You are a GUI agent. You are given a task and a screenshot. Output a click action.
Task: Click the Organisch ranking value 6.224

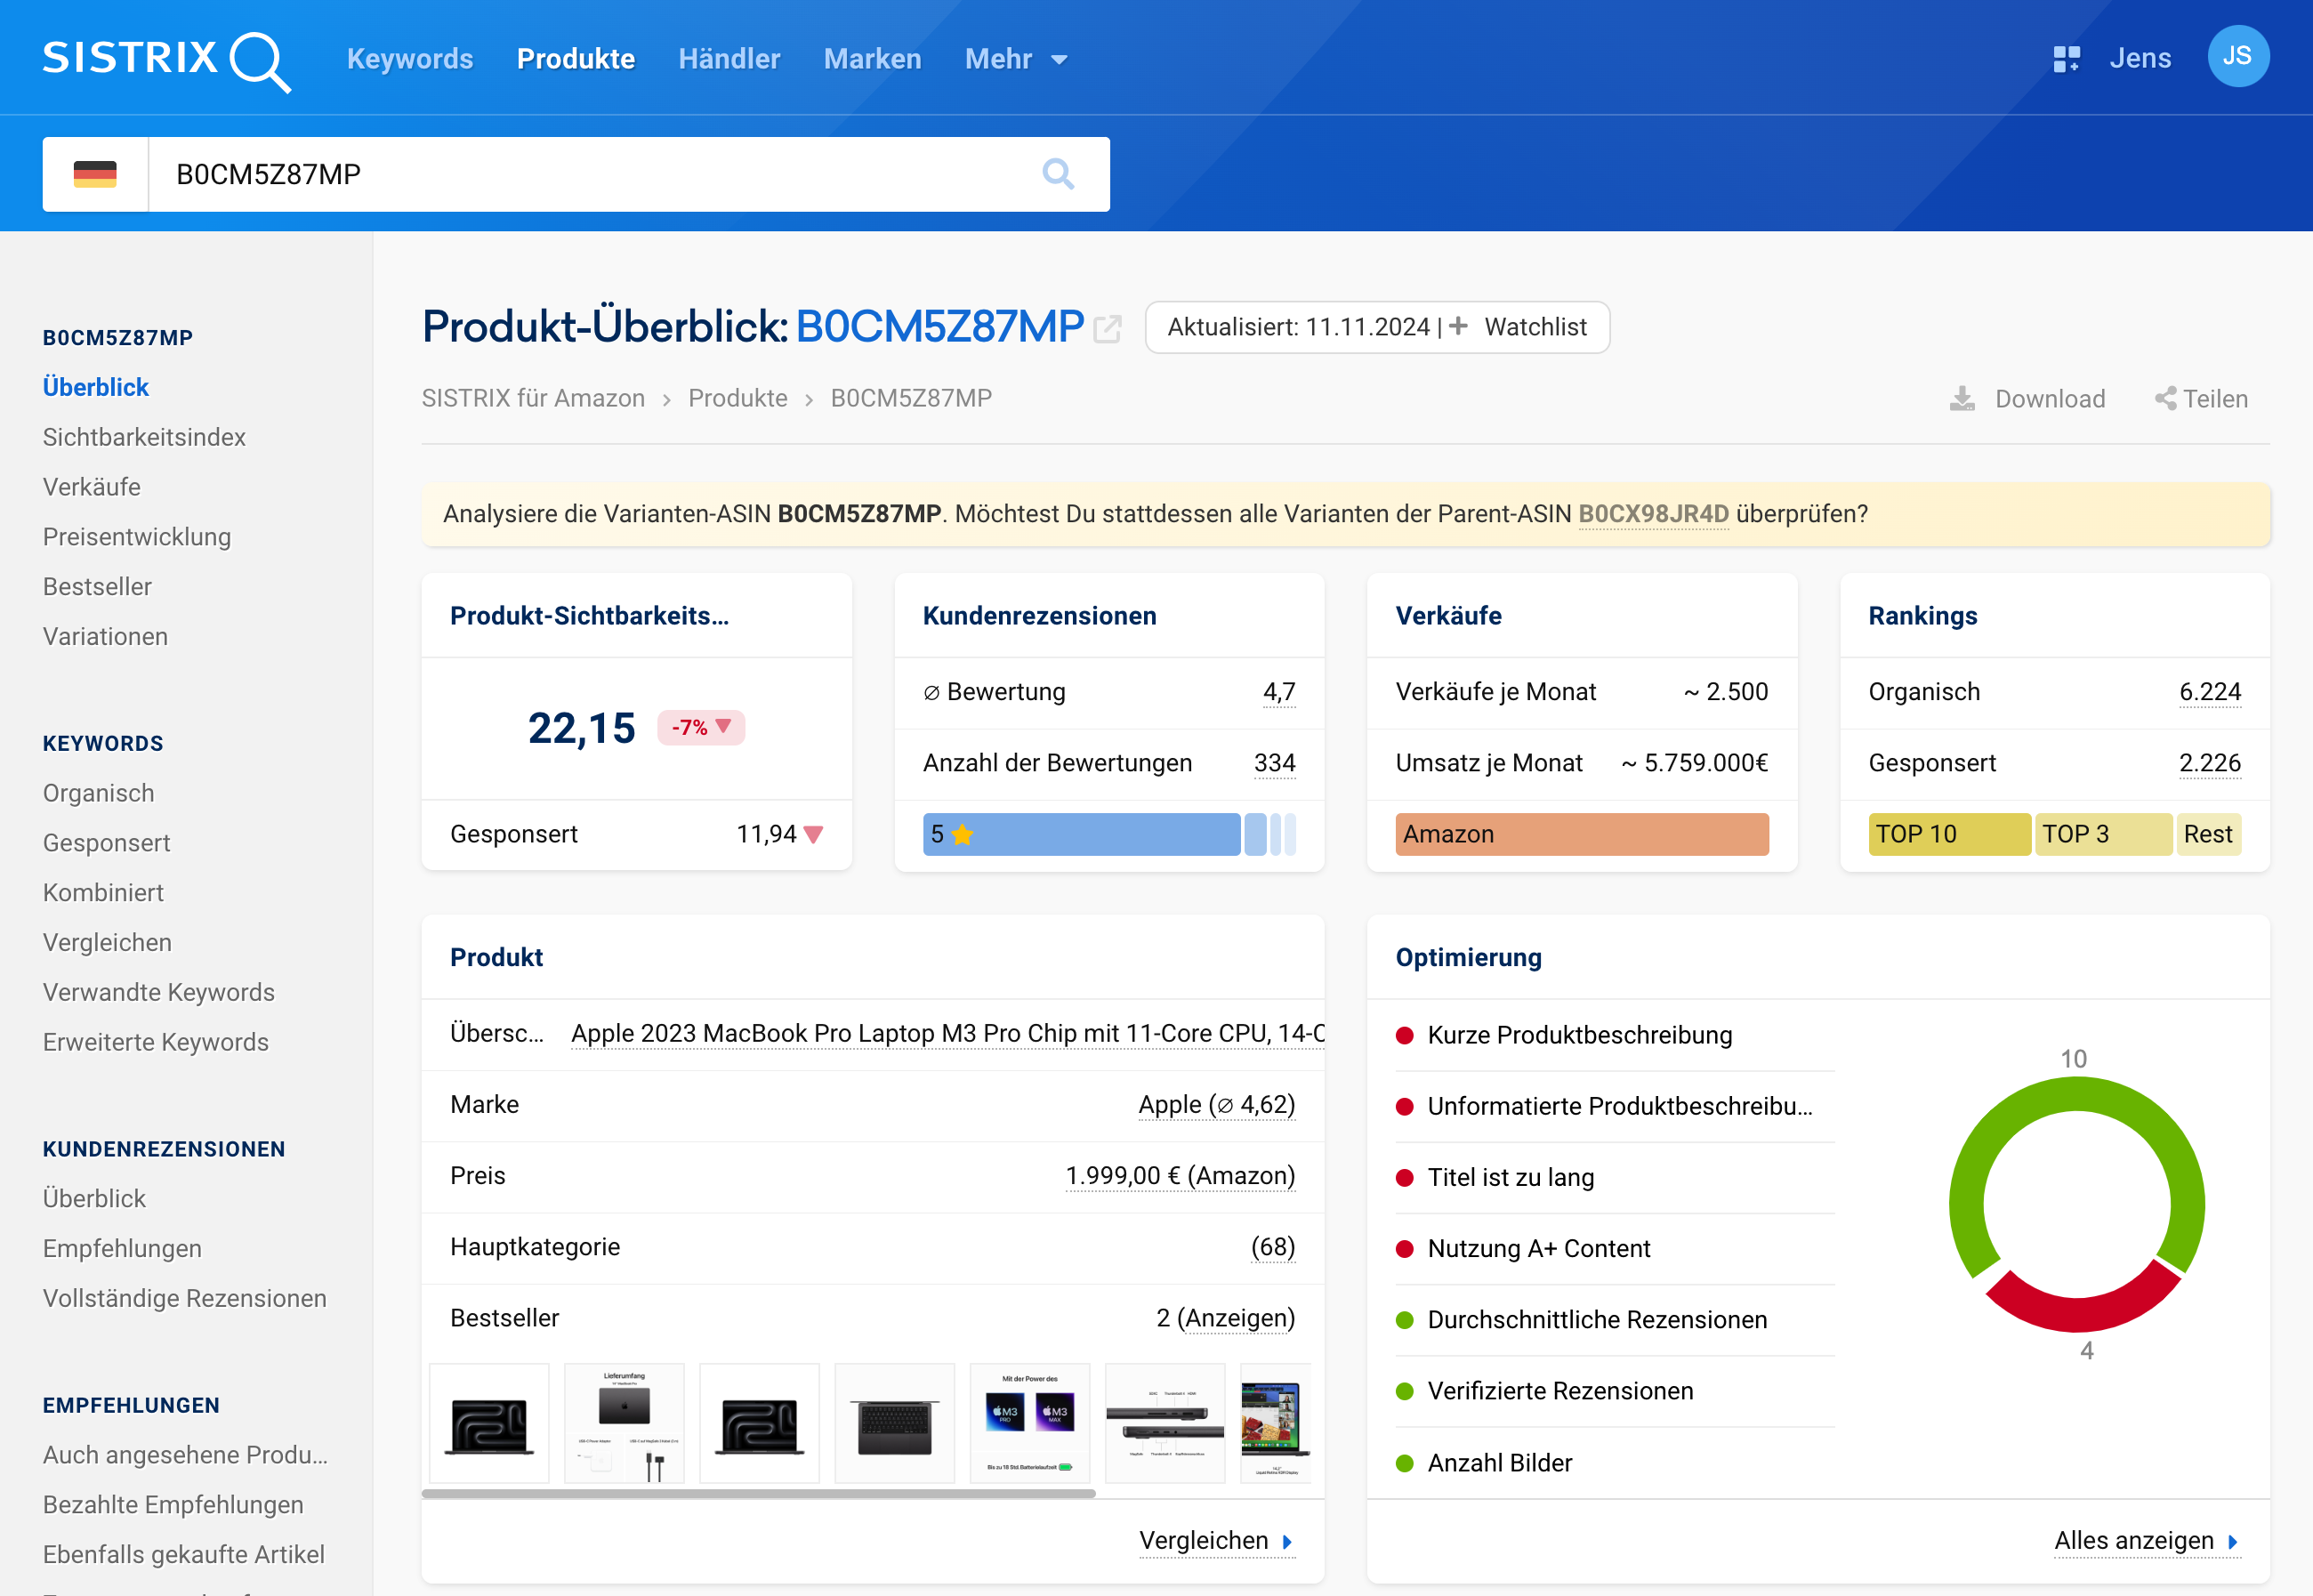(x=2210, y=691)
